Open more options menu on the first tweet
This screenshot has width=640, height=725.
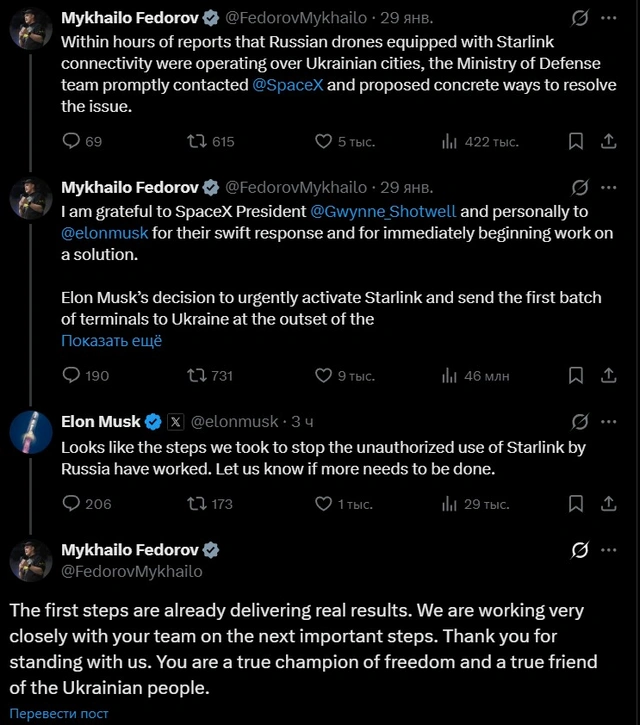[608, 18]
